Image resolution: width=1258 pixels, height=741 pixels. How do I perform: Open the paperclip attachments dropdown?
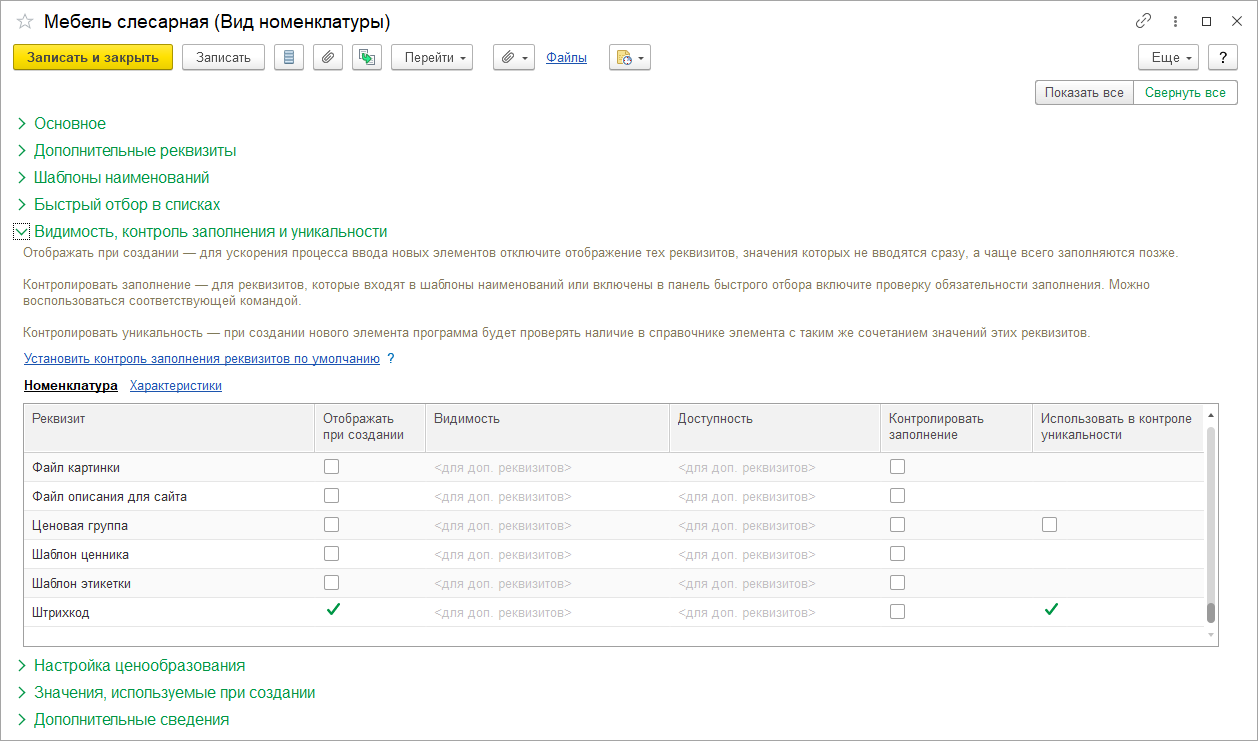(514, 58)
